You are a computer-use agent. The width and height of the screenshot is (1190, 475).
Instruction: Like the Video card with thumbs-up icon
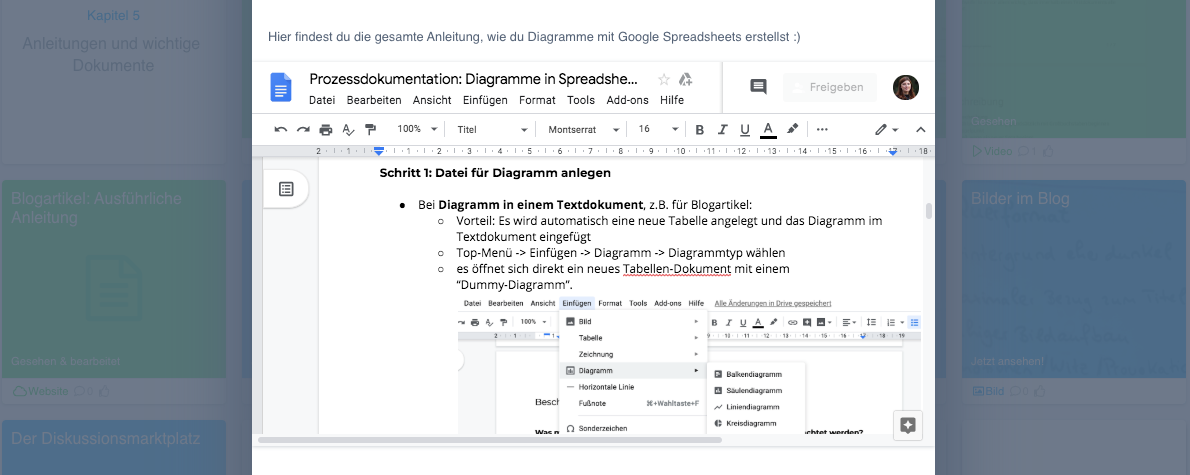click(1049, 151)
